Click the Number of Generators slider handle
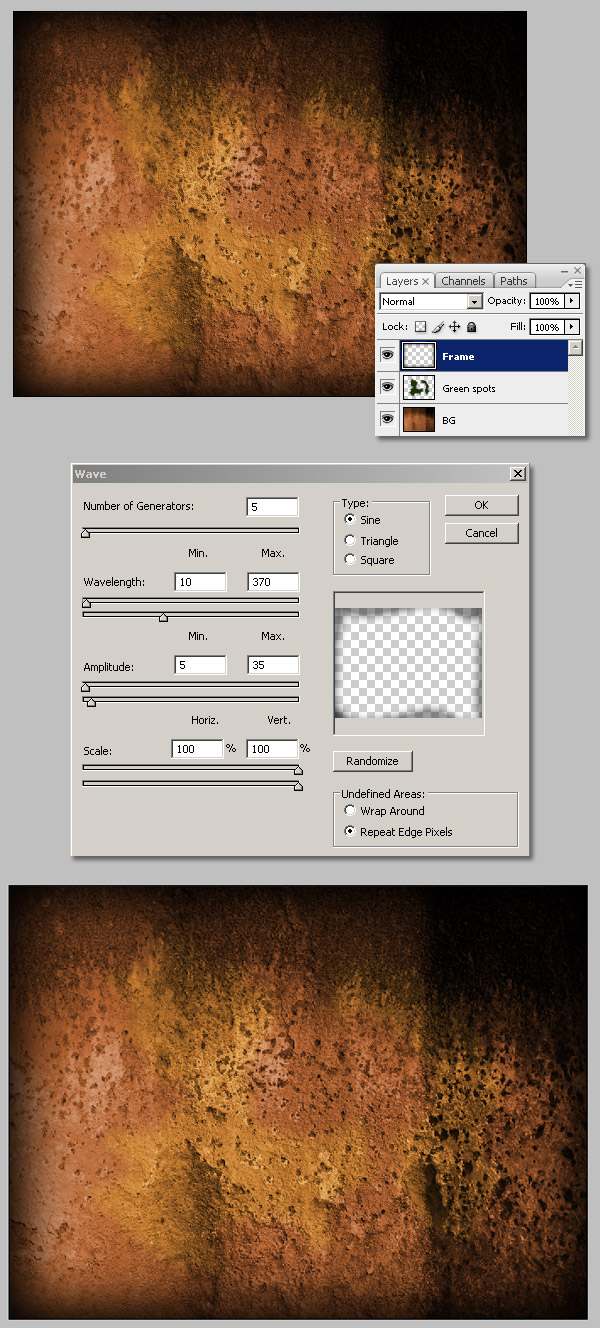 click(86, 534)
